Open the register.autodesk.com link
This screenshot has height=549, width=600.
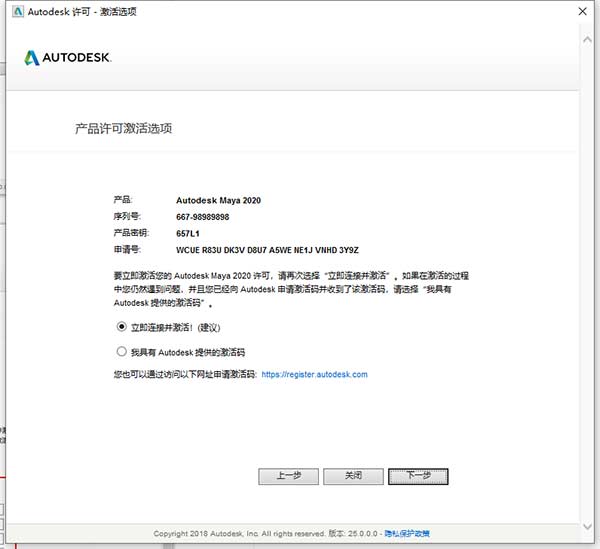[x=315, y=374]
